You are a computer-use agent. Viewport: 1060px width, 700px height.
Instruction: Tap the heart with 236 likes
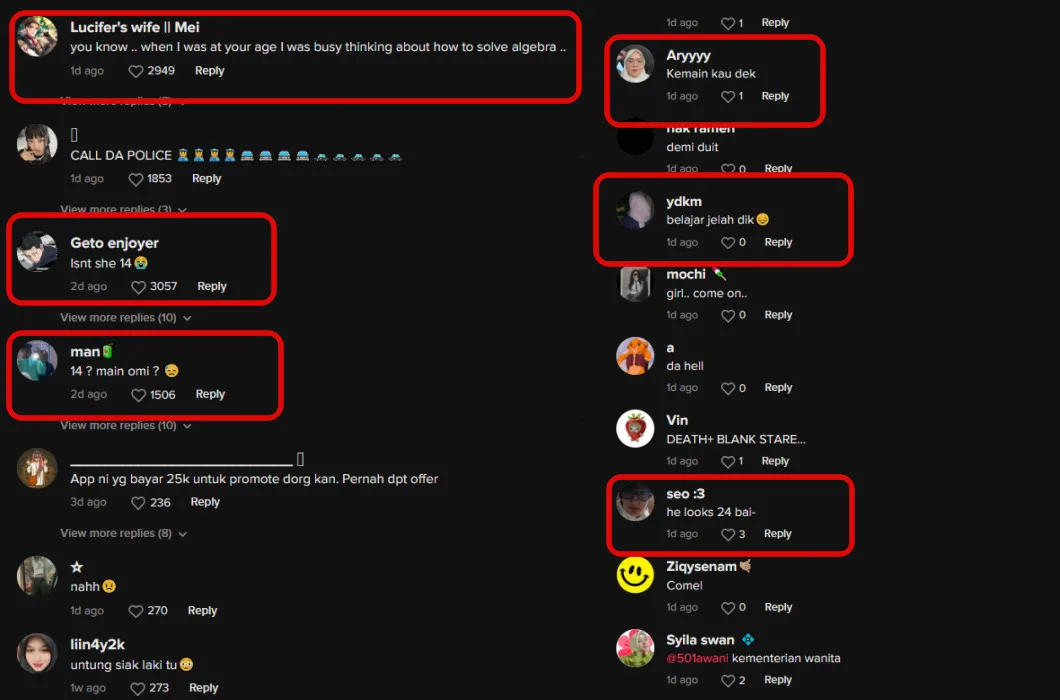coord(139,503)
